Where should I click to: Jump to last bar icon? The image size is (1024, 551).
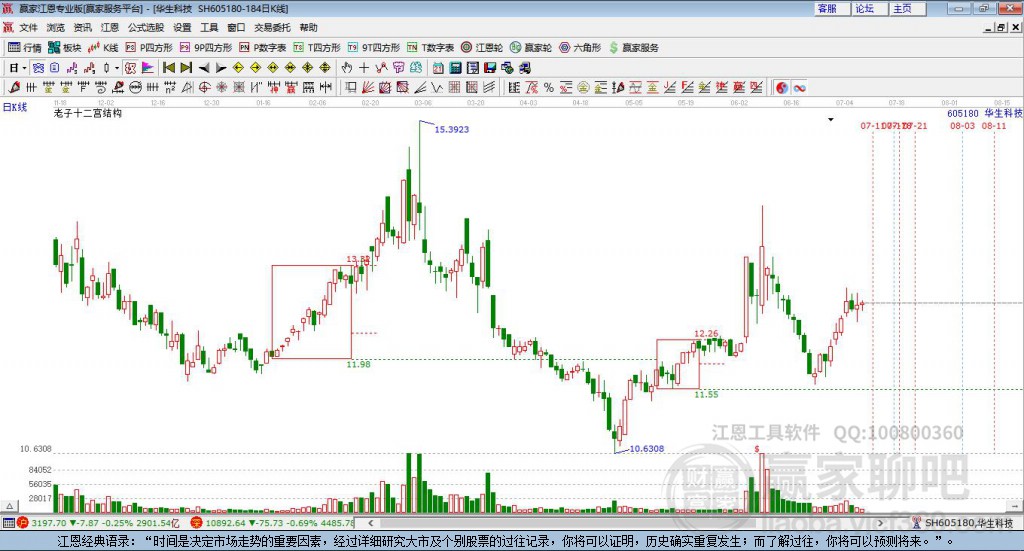pos(186,68)
